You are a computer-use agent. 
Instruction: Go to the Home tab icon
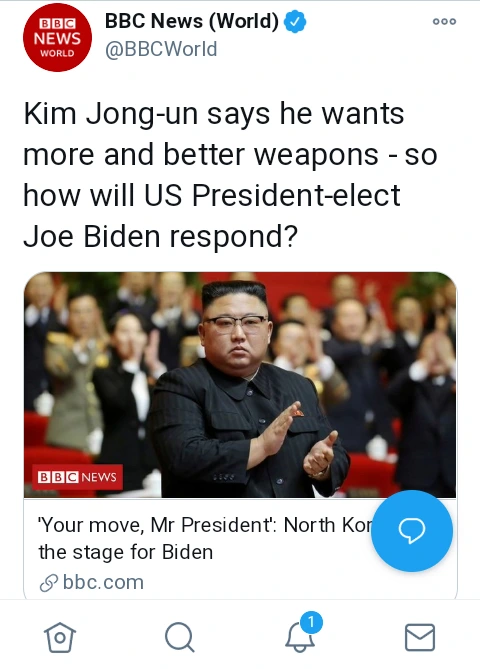pos(60,637)
